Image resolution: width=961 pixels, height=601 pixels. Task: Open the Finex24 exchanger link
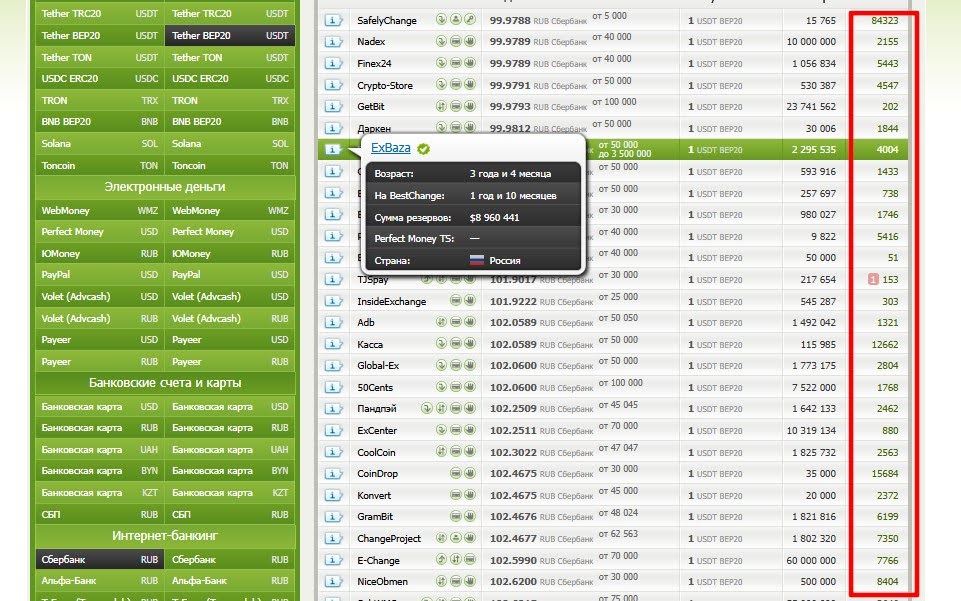(374, 63)
